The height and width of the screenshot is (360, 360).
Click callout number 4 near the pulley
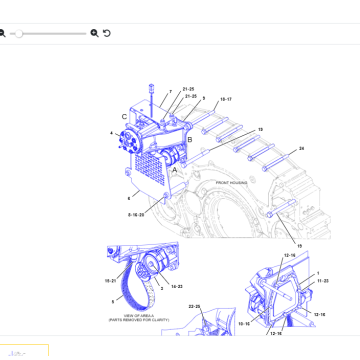(112, 133)
